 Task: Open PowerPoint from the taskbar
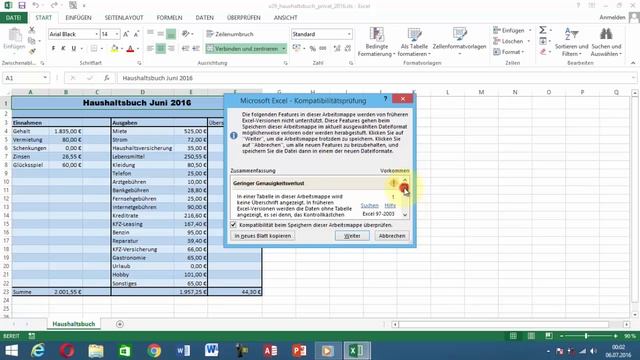299,351
